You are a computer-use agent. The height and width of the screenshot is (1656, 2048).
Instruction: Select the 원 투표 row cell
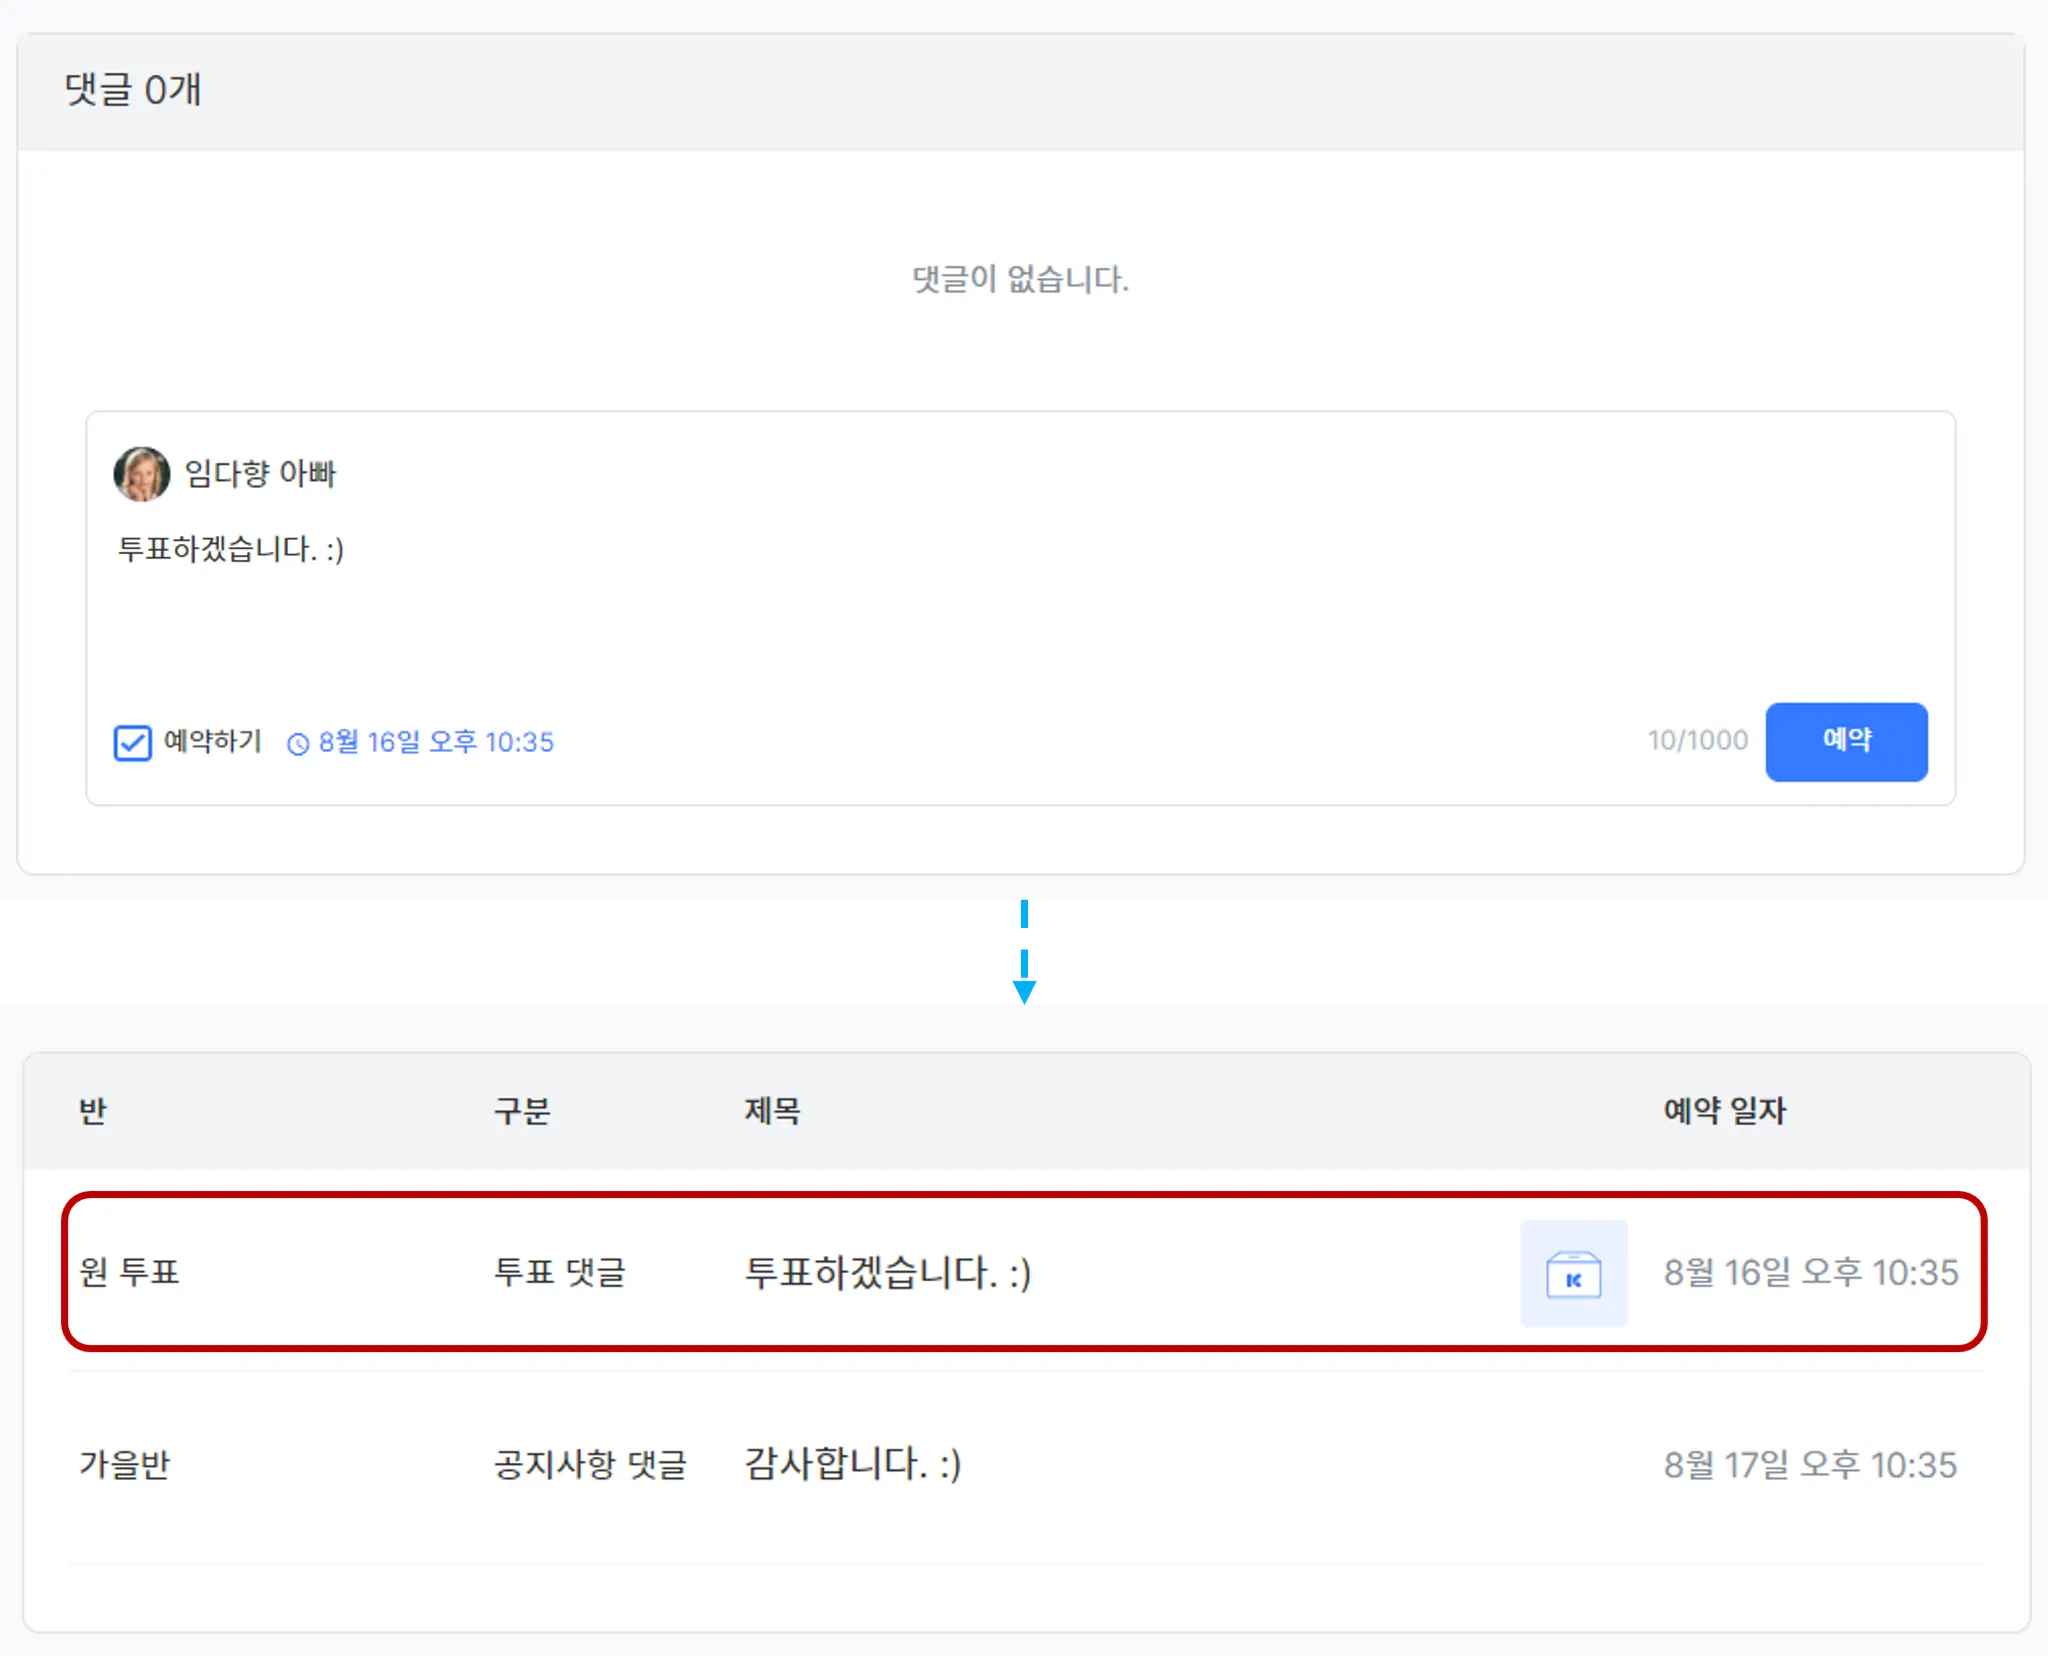(x=130, y=1273)
